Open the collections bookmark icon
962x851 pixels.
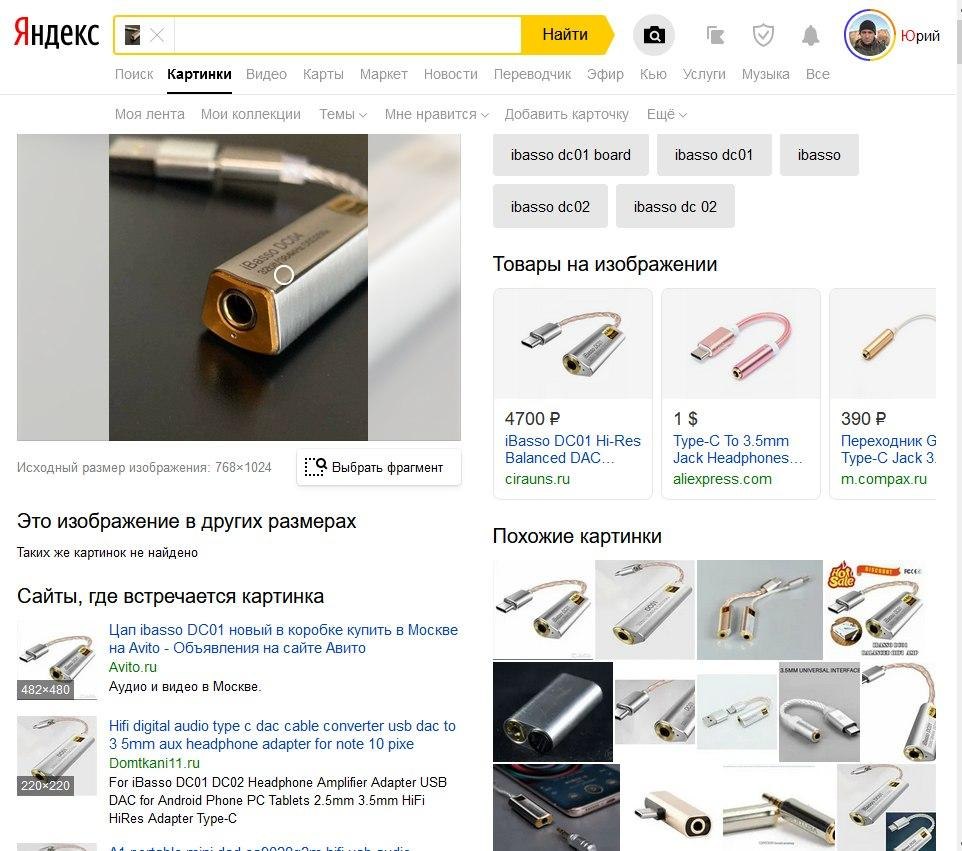coord(715,35)
